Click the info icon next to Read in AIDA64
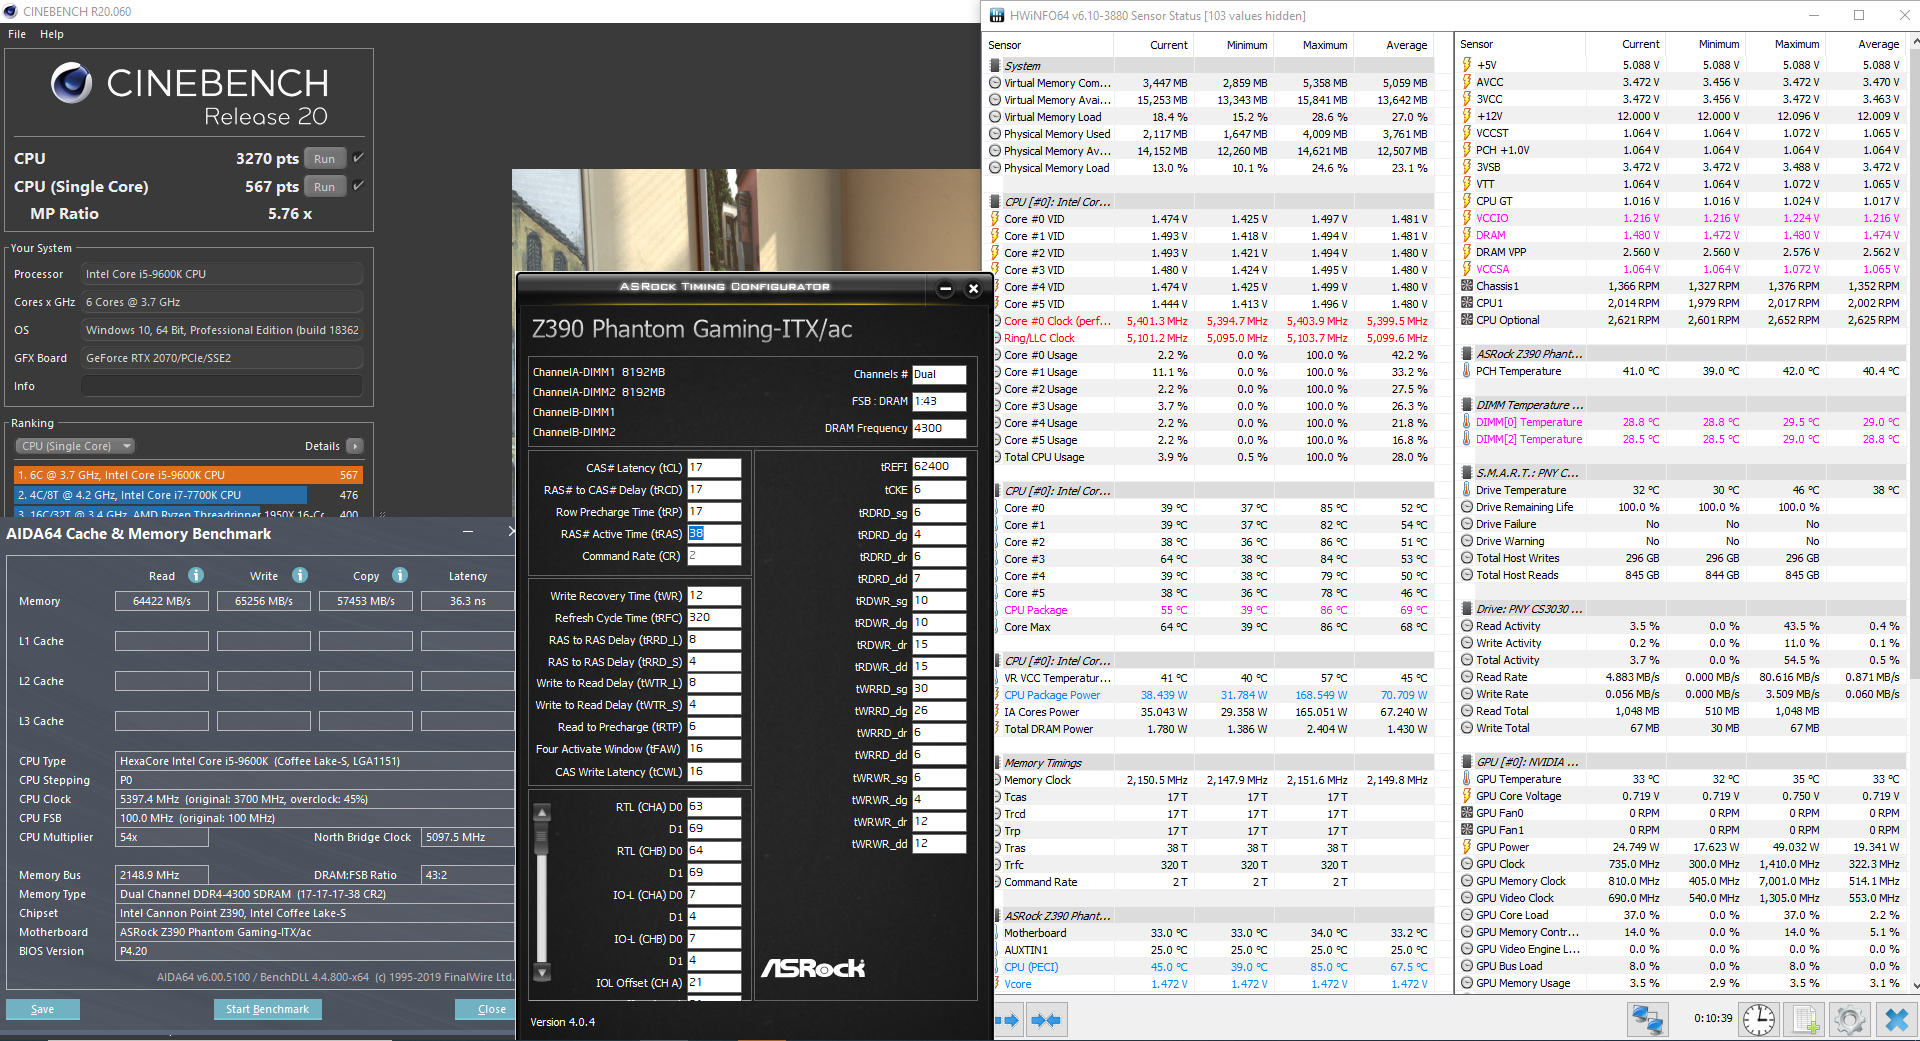Image resolution: width=1920 pixels, height=1041 pixels. [196, 575]
